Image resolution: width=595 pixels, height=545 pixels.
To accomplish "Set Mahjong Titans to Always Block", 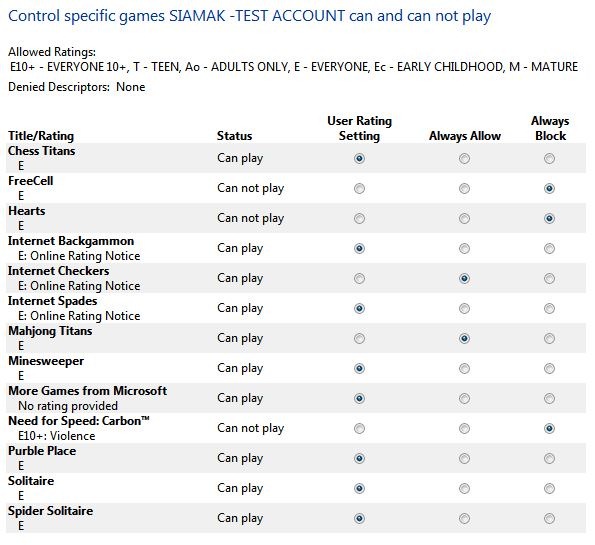I will click(x=549, y=338).
